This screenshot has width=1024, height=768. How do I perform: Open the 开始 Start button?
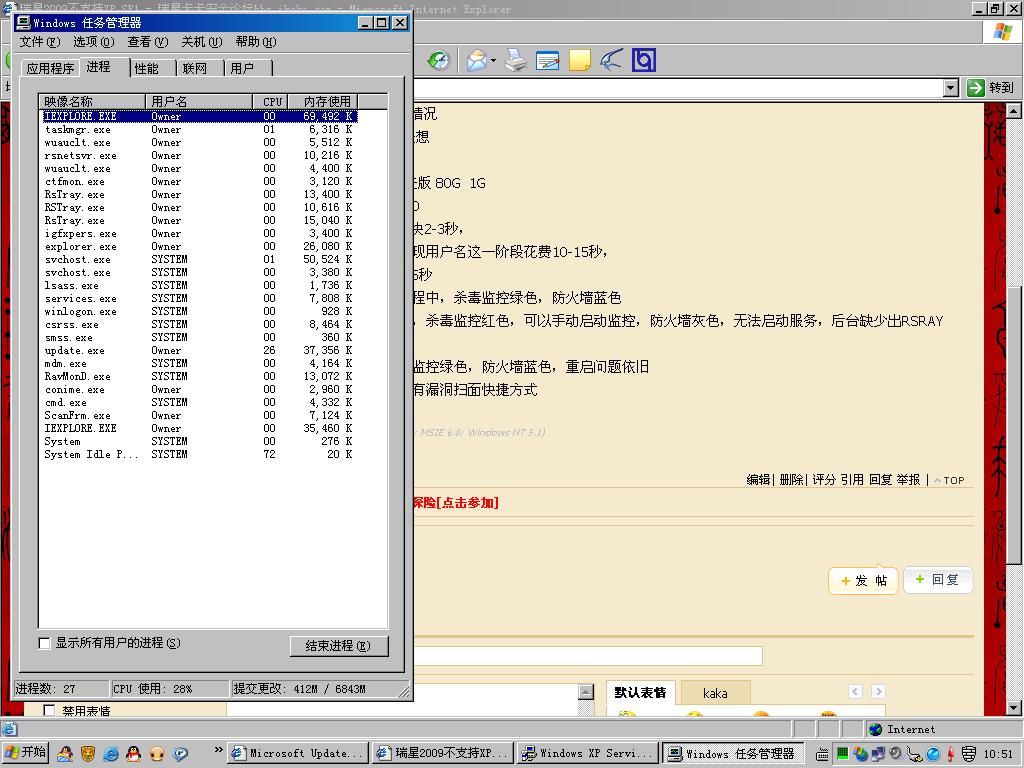coord(25,753)
